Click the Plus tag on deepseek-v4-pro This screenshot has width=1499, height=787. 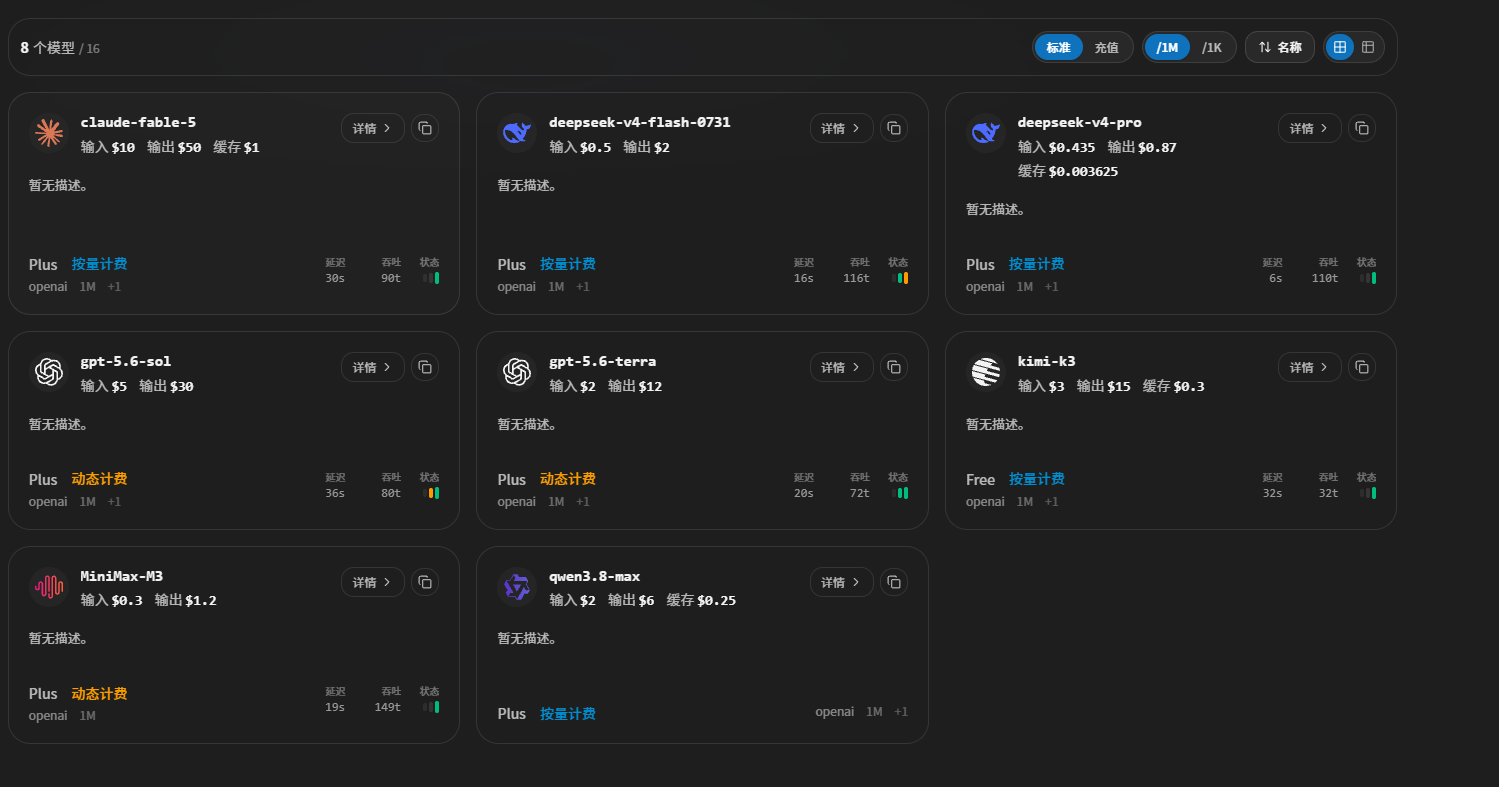click(x=981, y=265)
